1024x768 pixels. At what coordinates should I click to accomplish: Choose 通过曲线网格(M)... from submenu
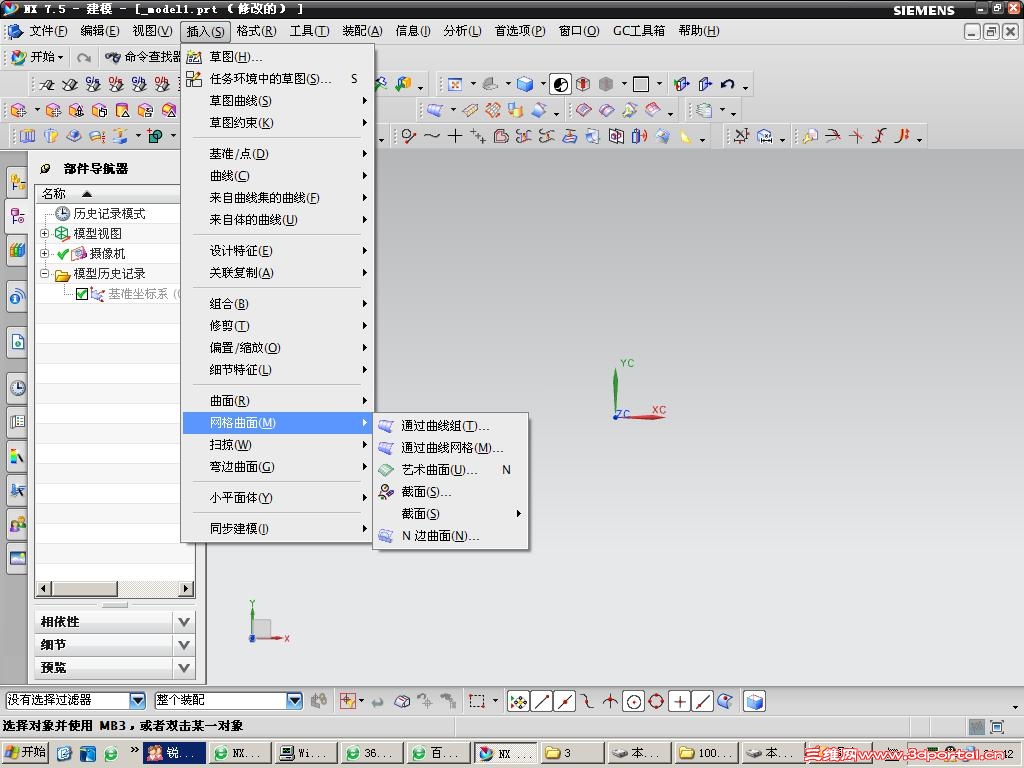[451, 448]
